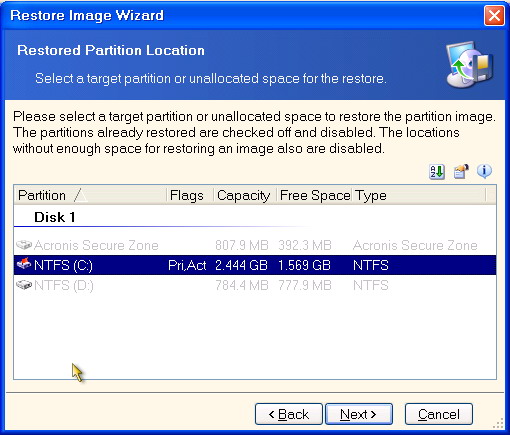The height and width of the screenshot is (435, 510).
Task: Sort list by Flags column header
Action: pyautogui.click(x=190, y=195)
